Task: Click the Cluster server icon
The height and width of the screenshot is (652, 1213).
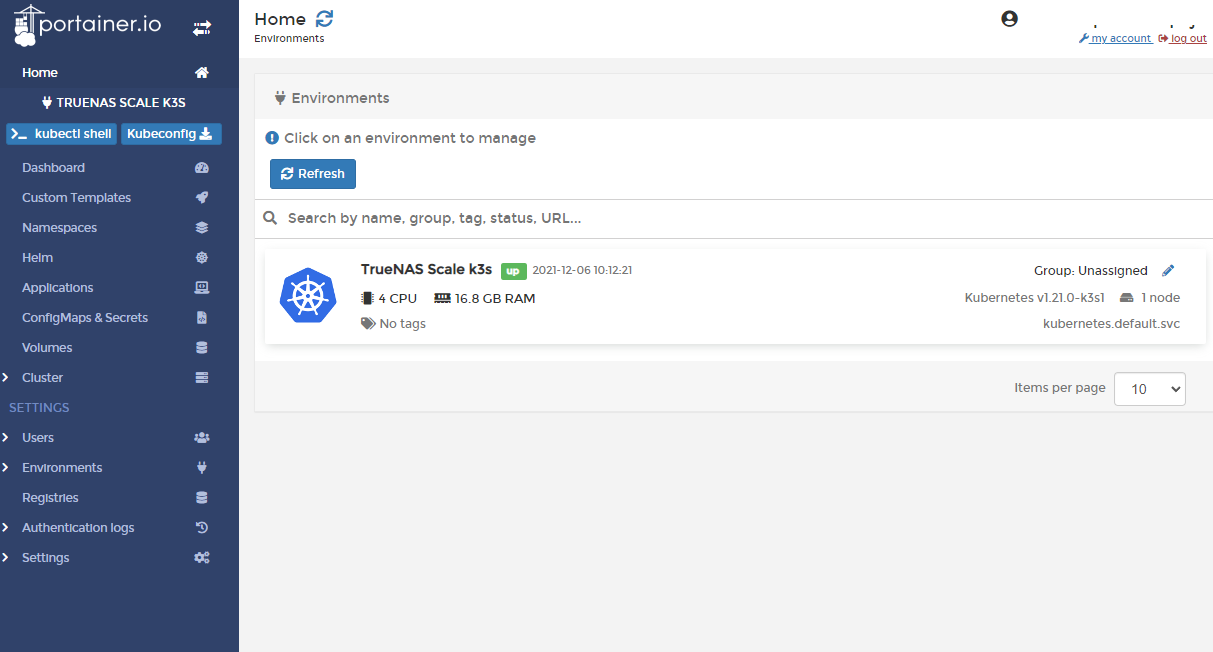Action: tap(202, 378)
